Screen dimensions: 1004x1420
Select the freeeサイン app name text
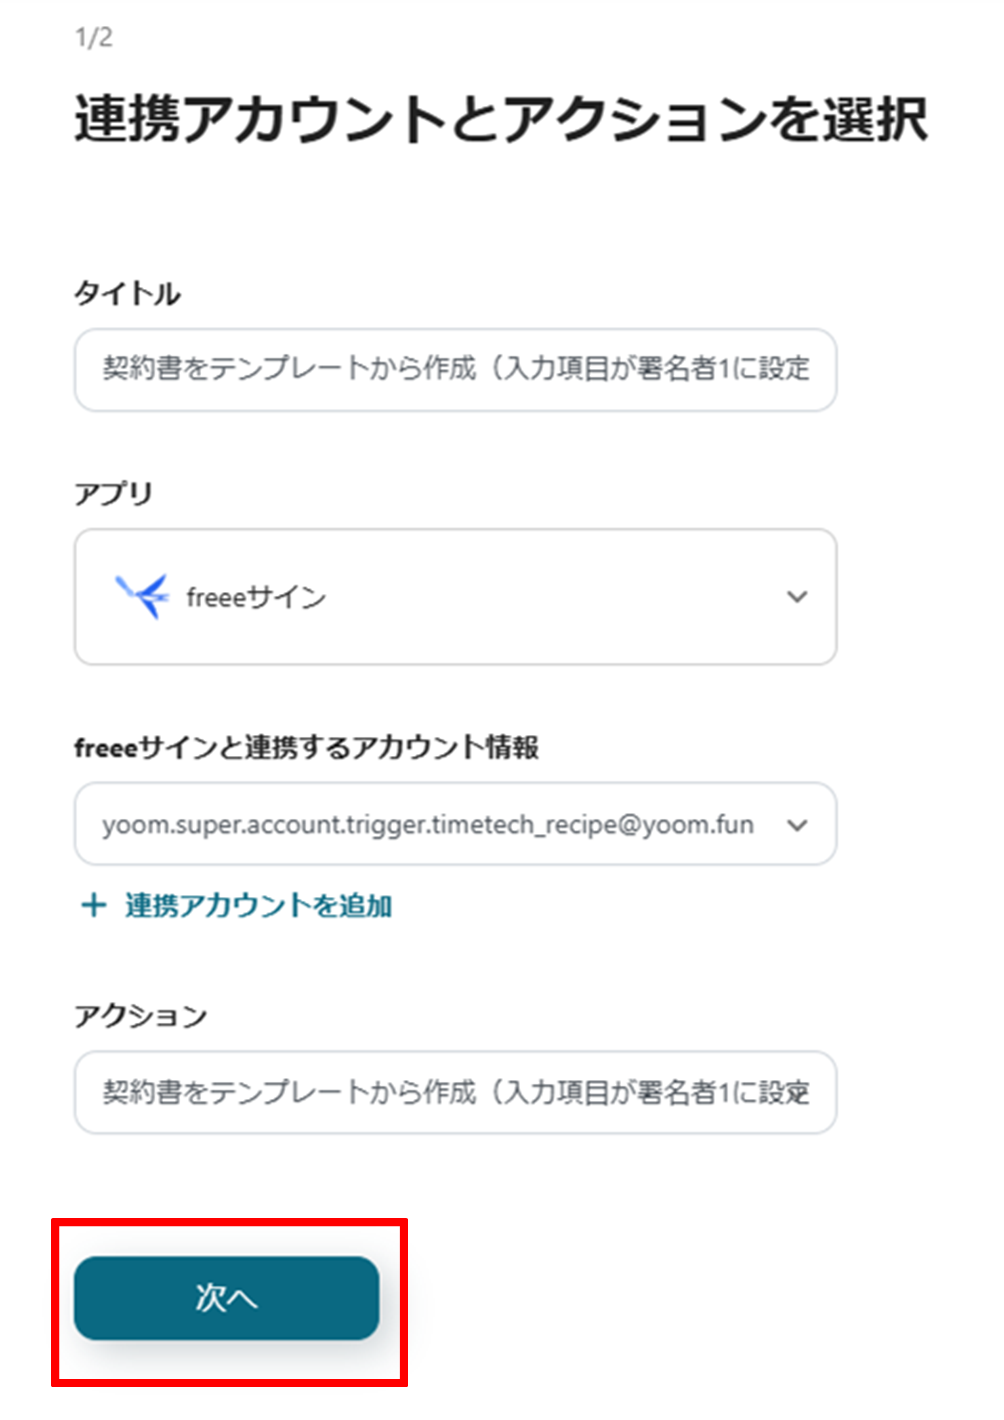256,598
